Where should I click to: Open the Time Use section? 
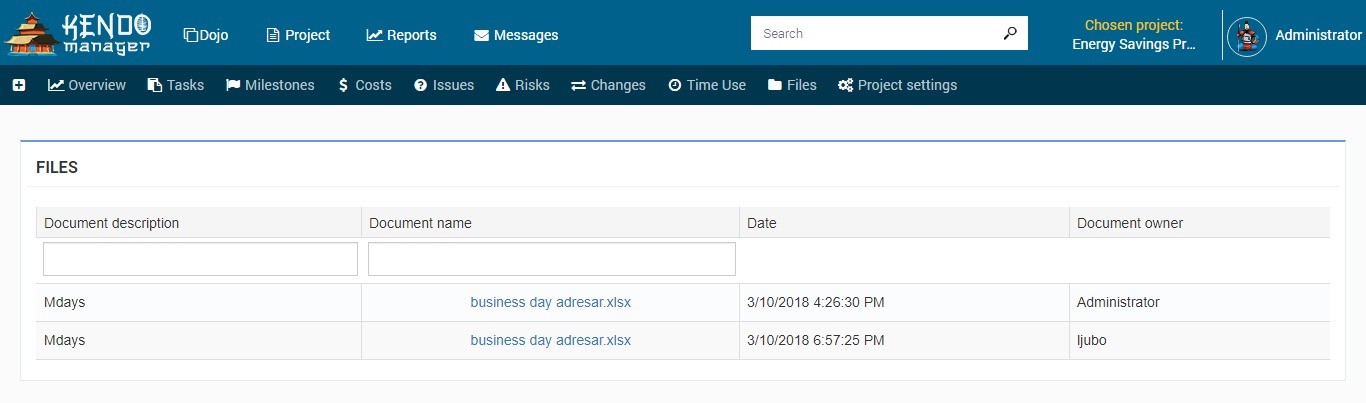pos(707,85)
